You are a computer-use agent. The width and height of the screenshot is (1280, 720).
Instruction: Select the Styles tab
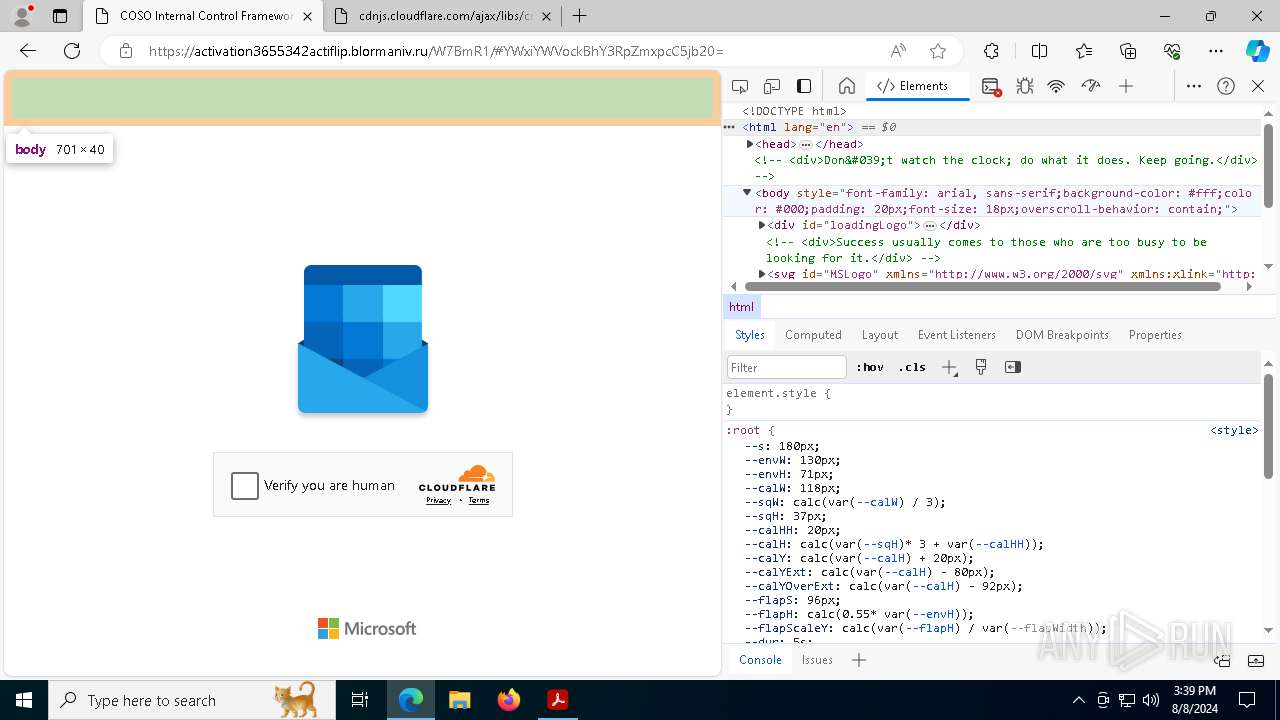pyautogui.click(x=750, y=335)
